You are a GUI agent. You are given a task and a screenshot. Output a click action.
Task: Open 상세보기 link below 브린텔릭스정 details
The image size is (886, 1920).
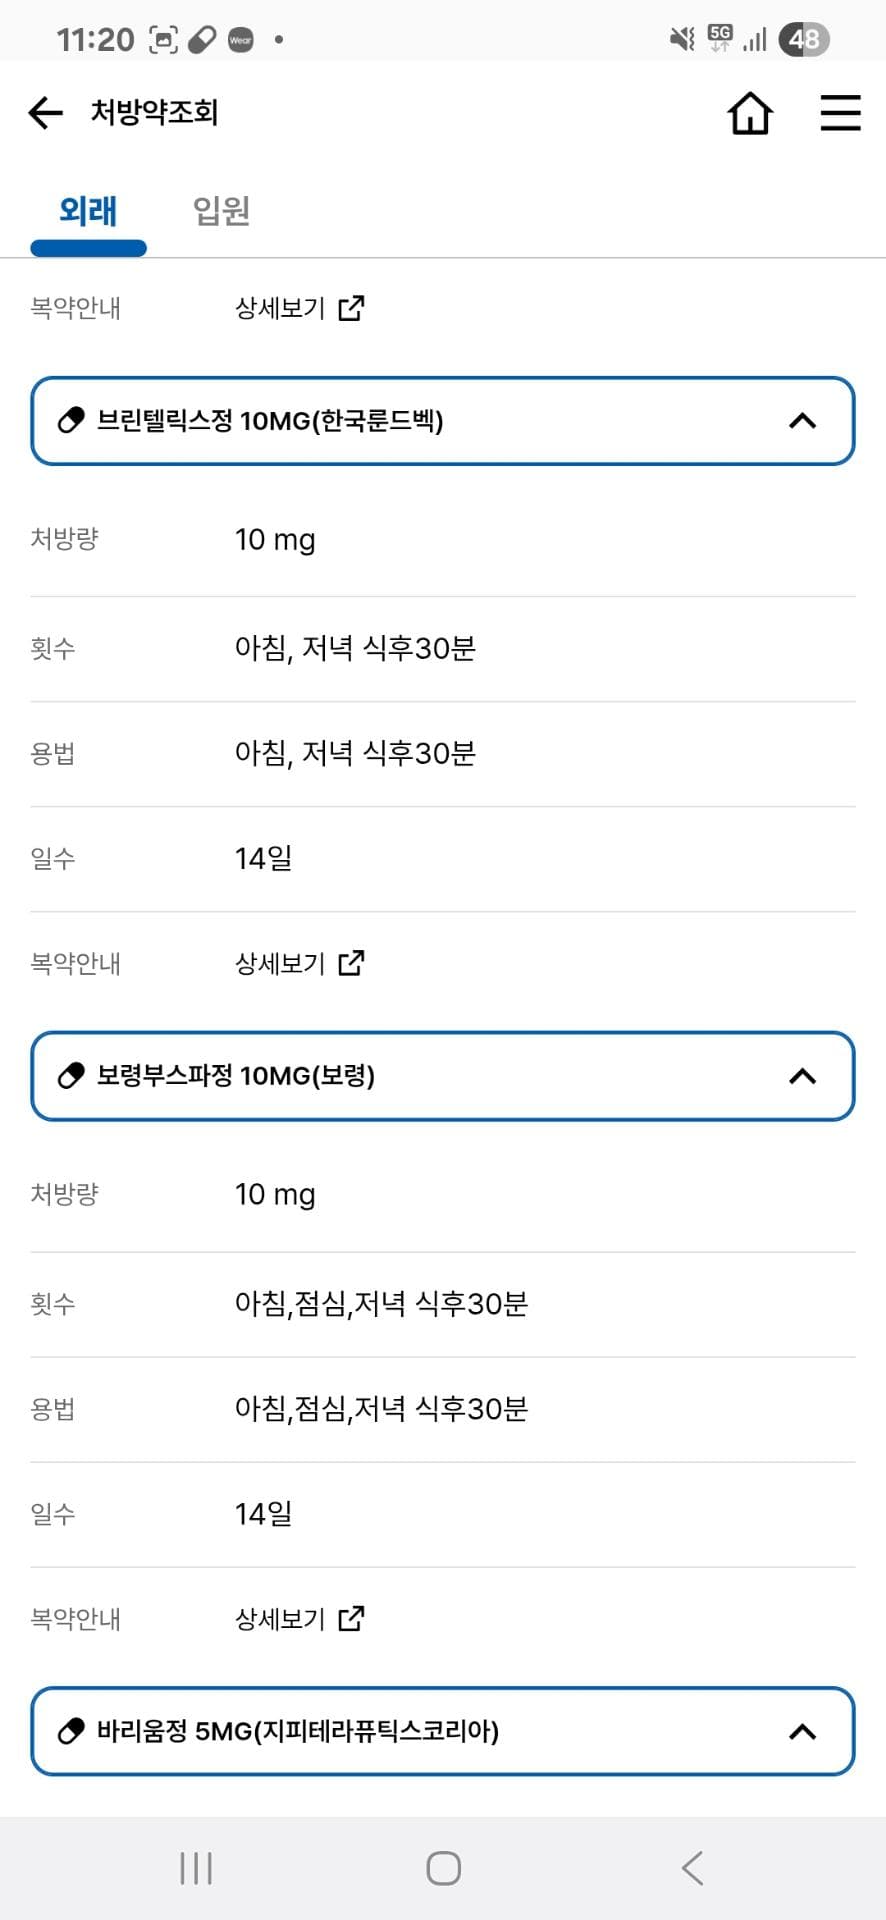280,963
